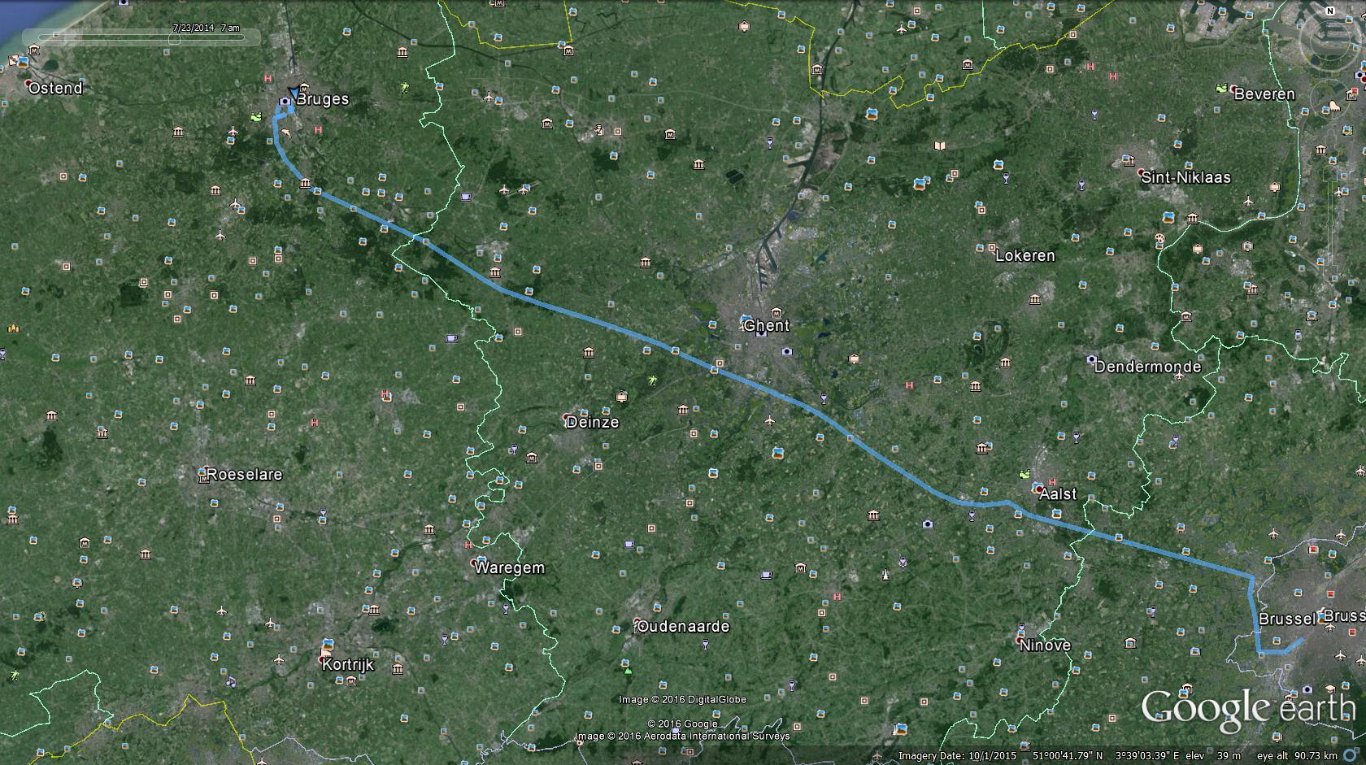Image resolution: width=1366 pixels, height=765 pixels.
Task: Click the blue track arrow at Bruges
Action: coord(293,94)
